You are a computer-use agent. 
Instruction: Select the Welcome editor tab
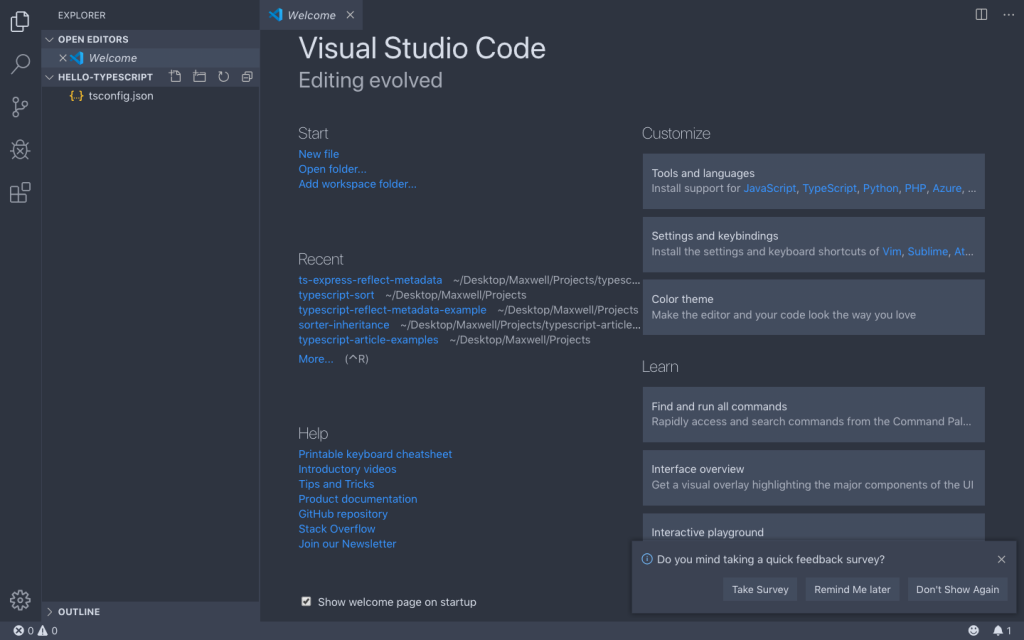[311, 15]
